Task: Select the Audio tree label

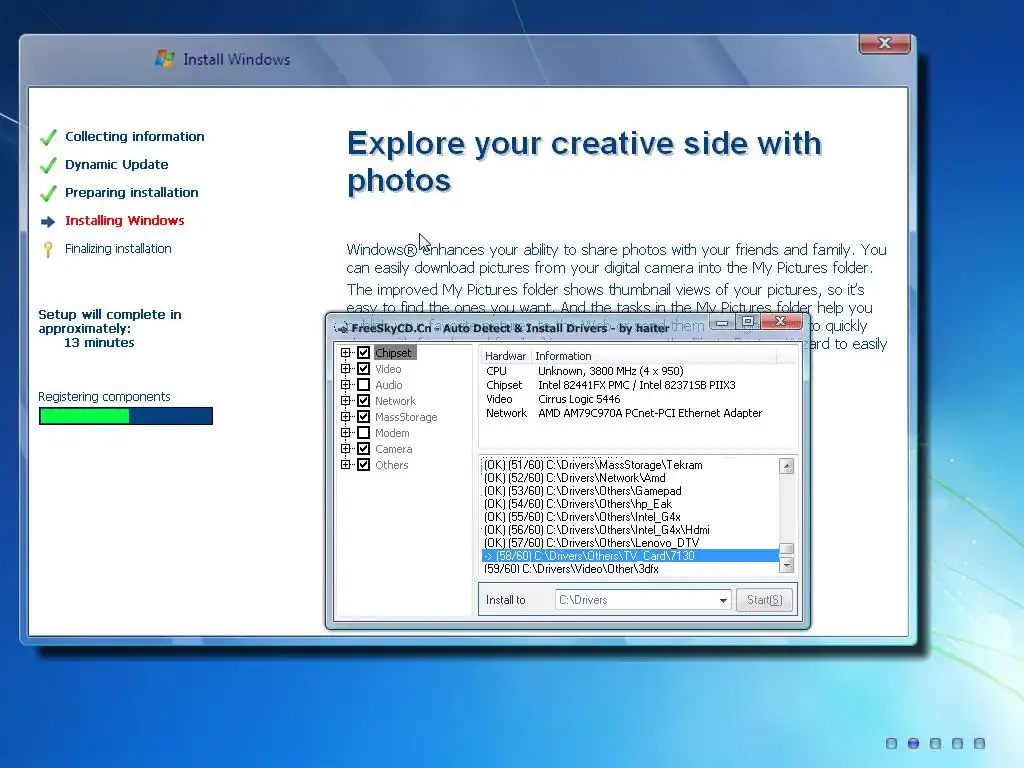Action: [x=389, y=385]
